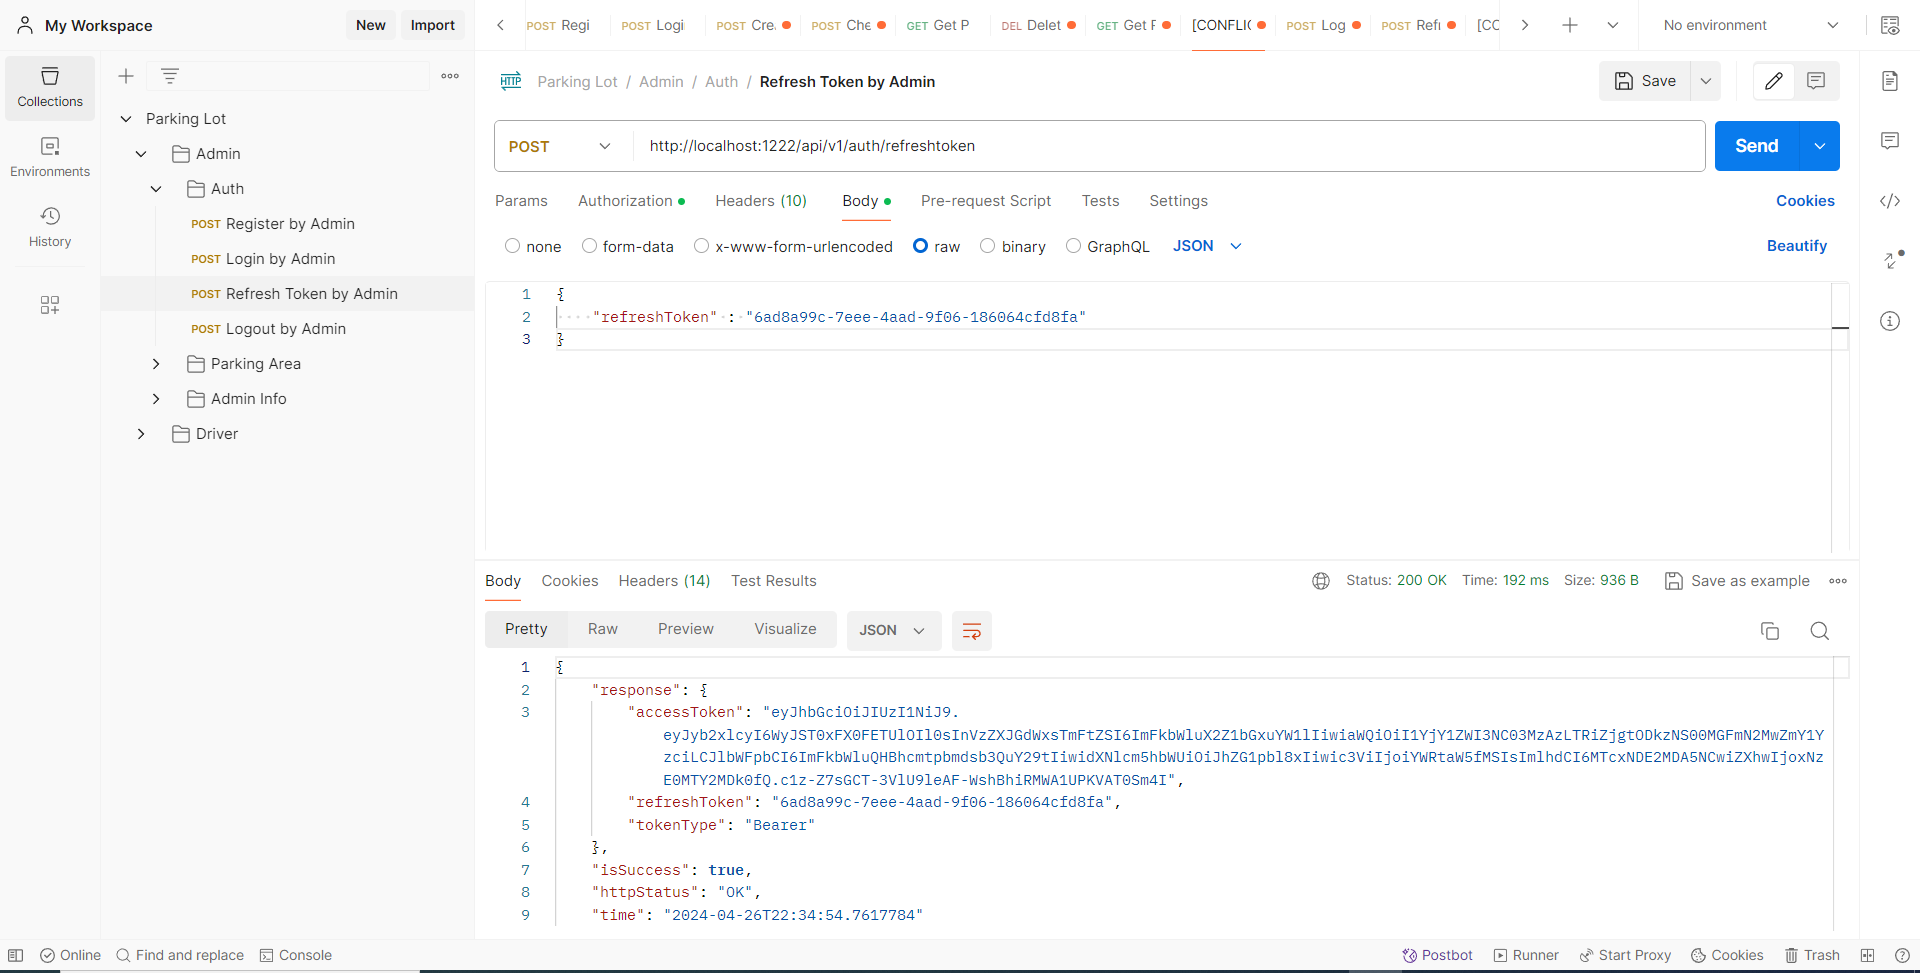Select Logout by Admin request

pos(288,329)
